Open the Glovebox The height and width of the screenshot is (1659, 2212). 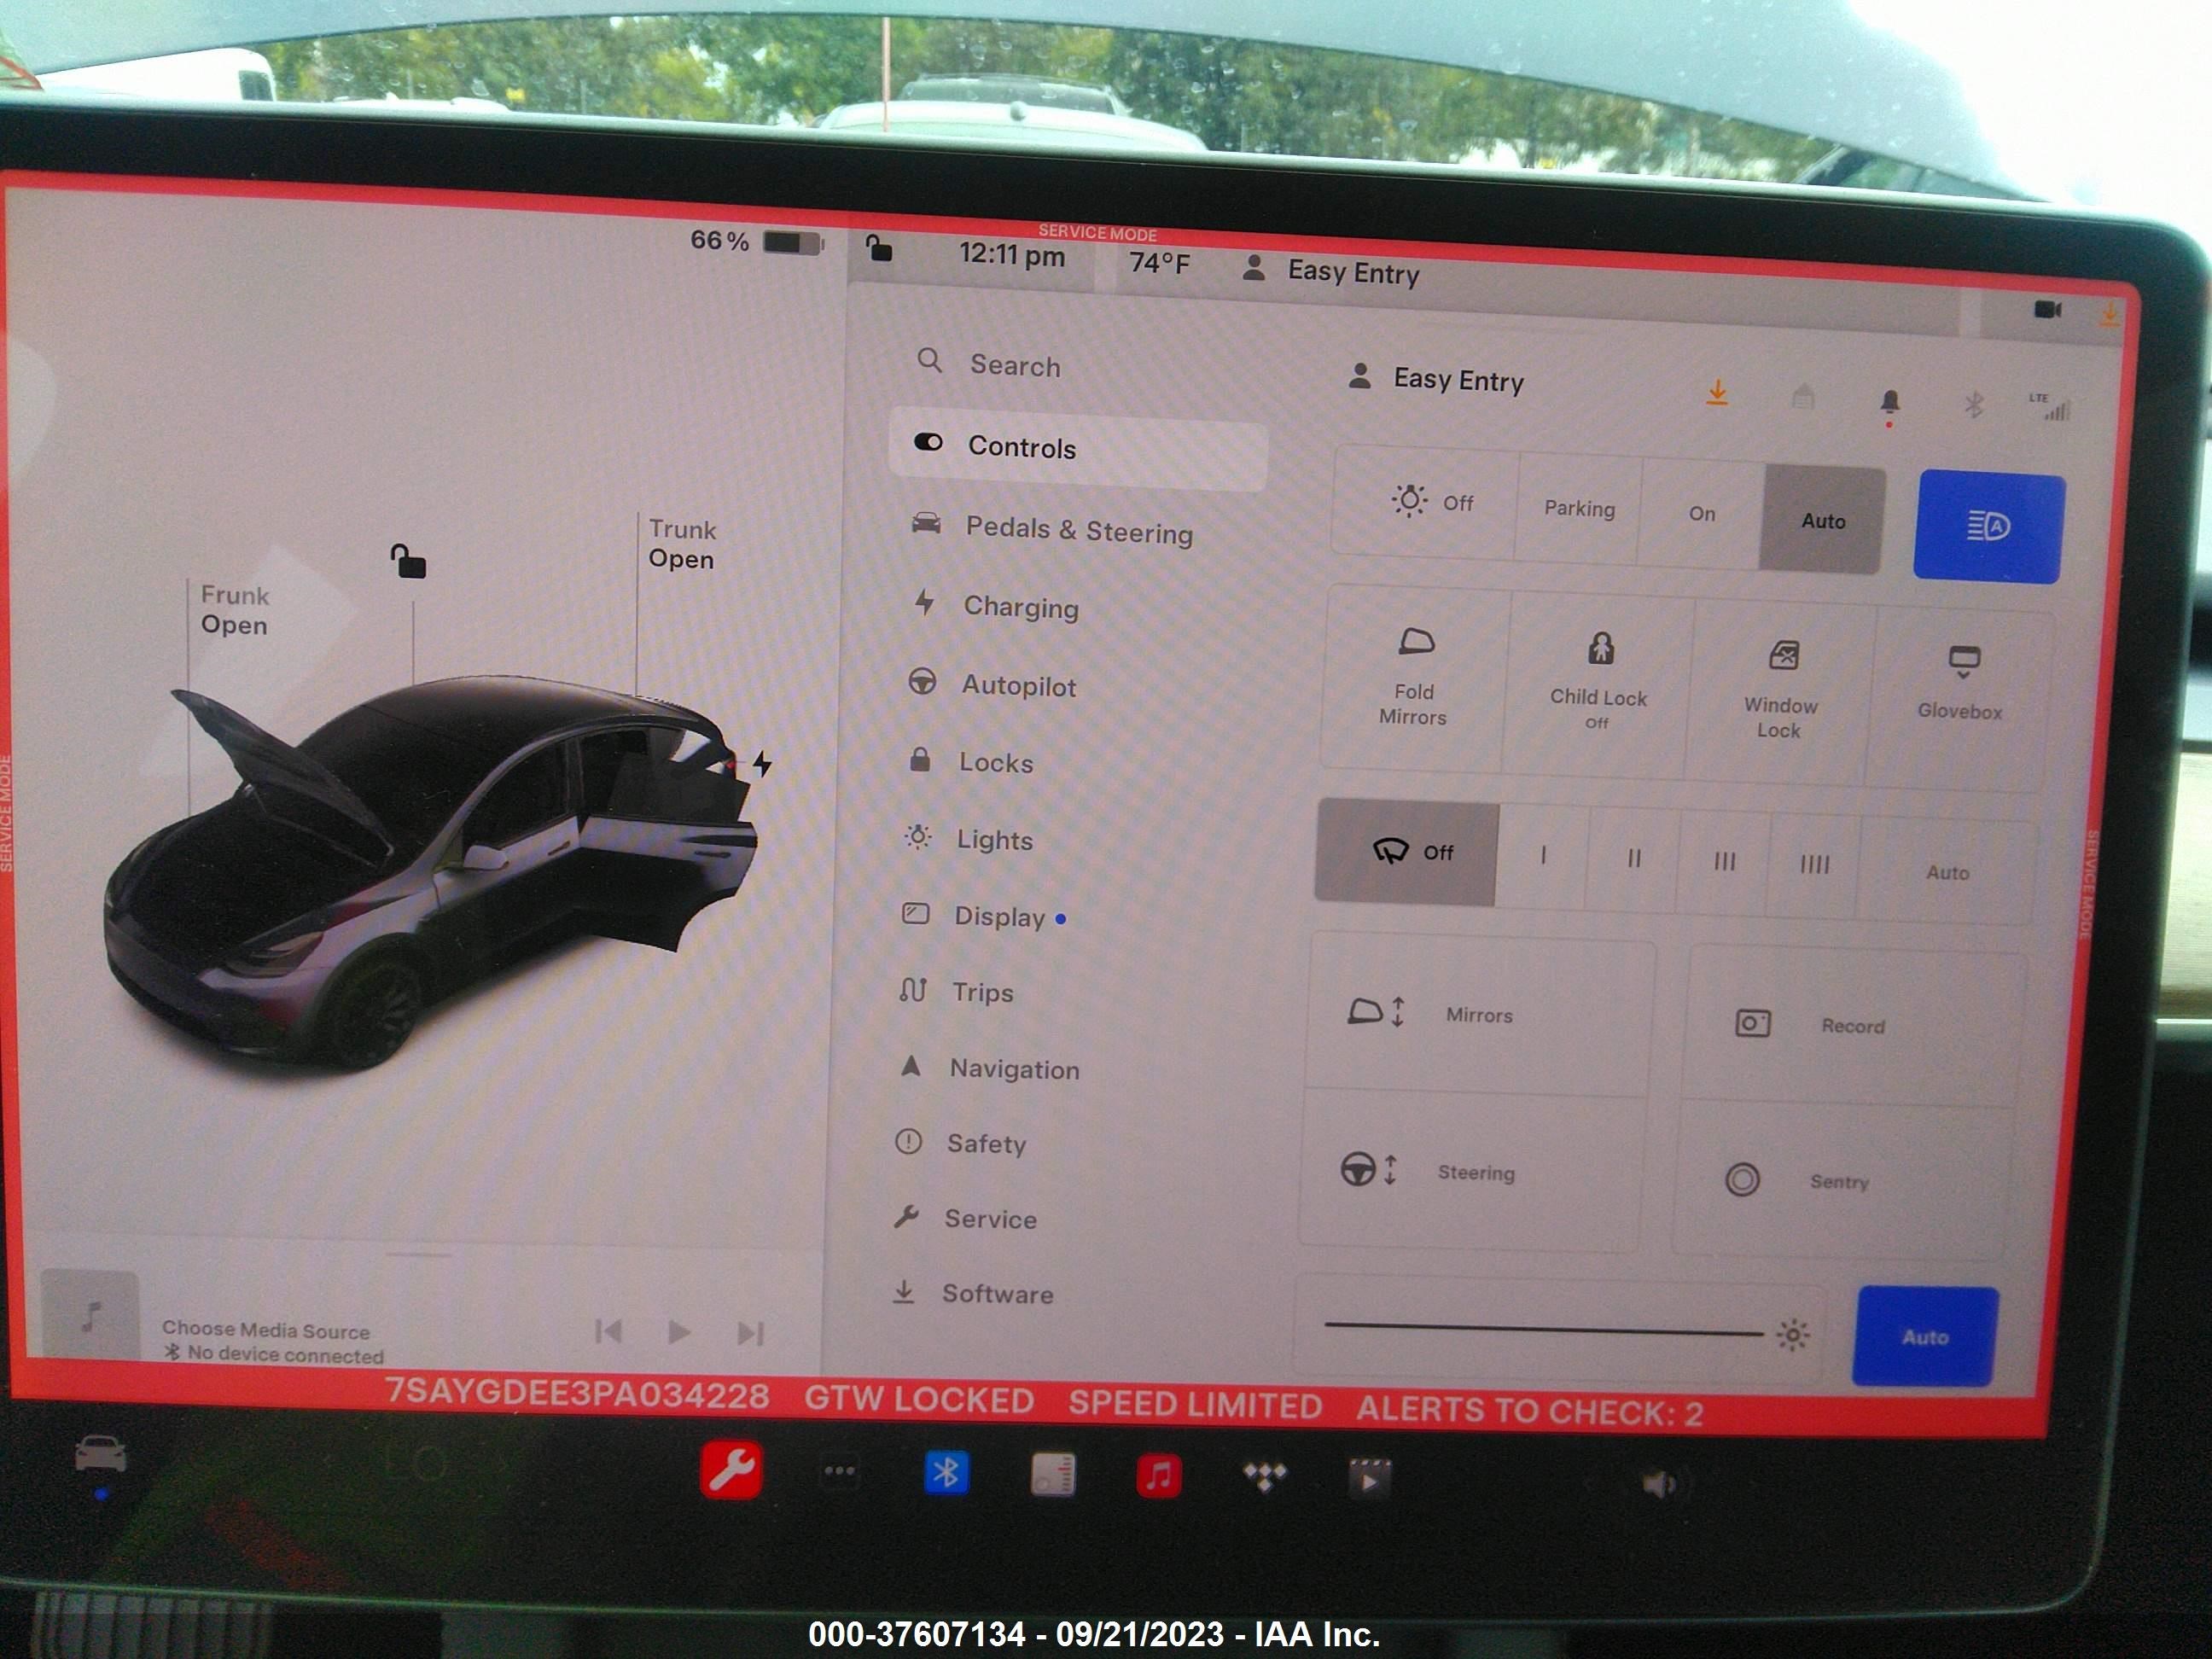(1960, 700)
